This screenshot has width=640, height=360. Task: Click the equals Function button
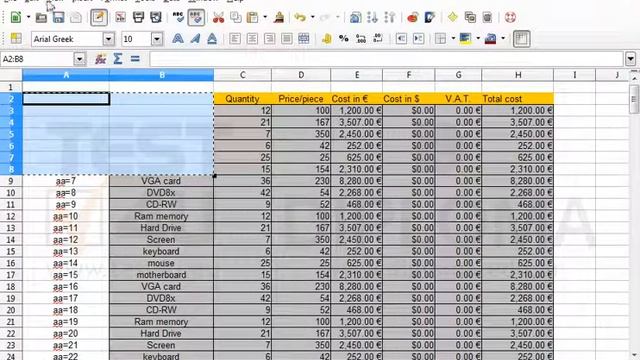(x=135, y=59)
